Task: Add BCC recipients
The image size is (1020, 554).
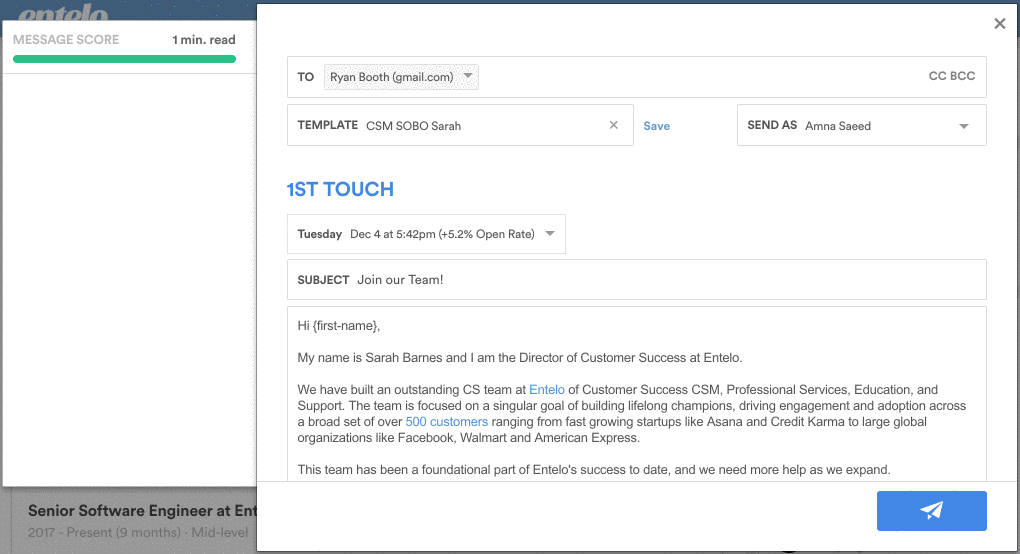Action: [963, 76]
